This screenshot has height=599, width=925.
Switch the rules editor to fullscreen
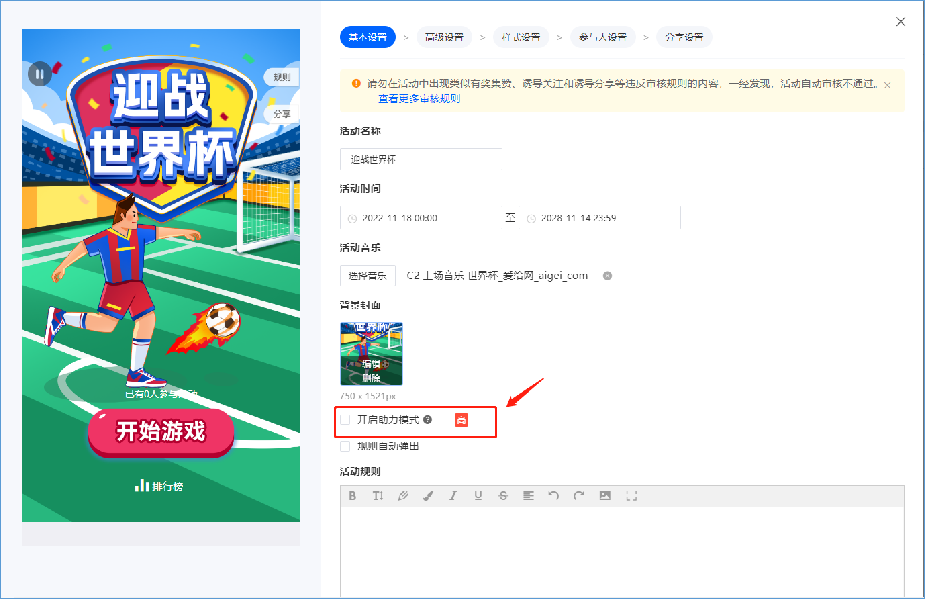coord(632,496)
